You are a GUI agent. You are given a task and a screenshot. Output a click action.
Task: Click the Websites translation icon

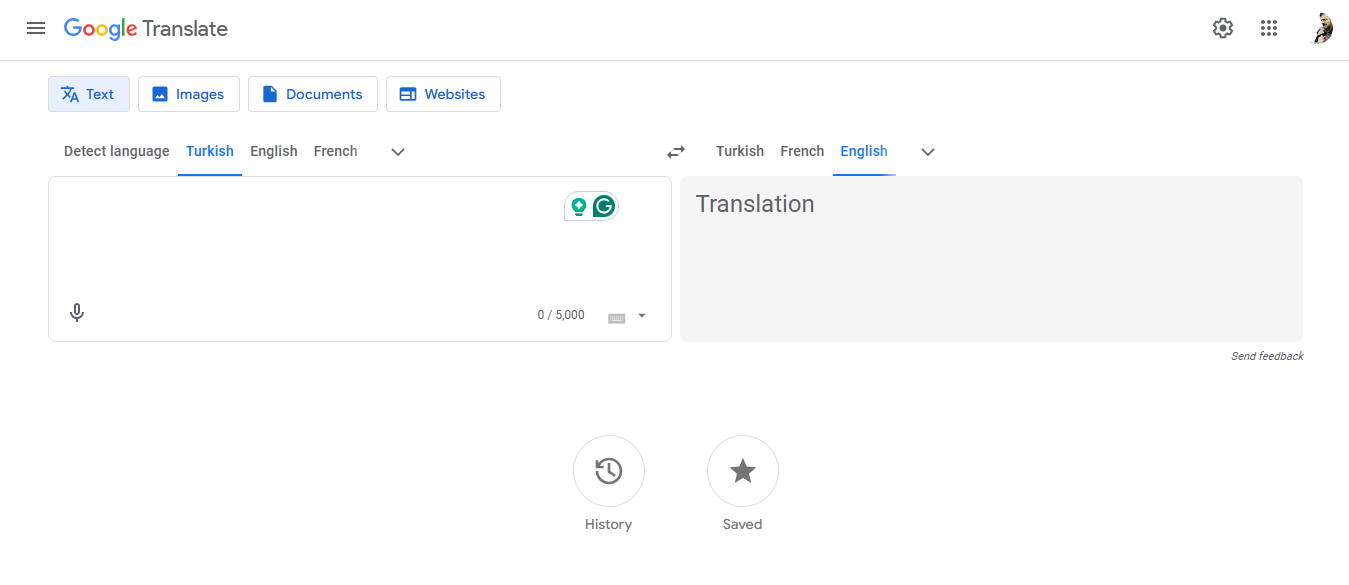coord(407,93)
